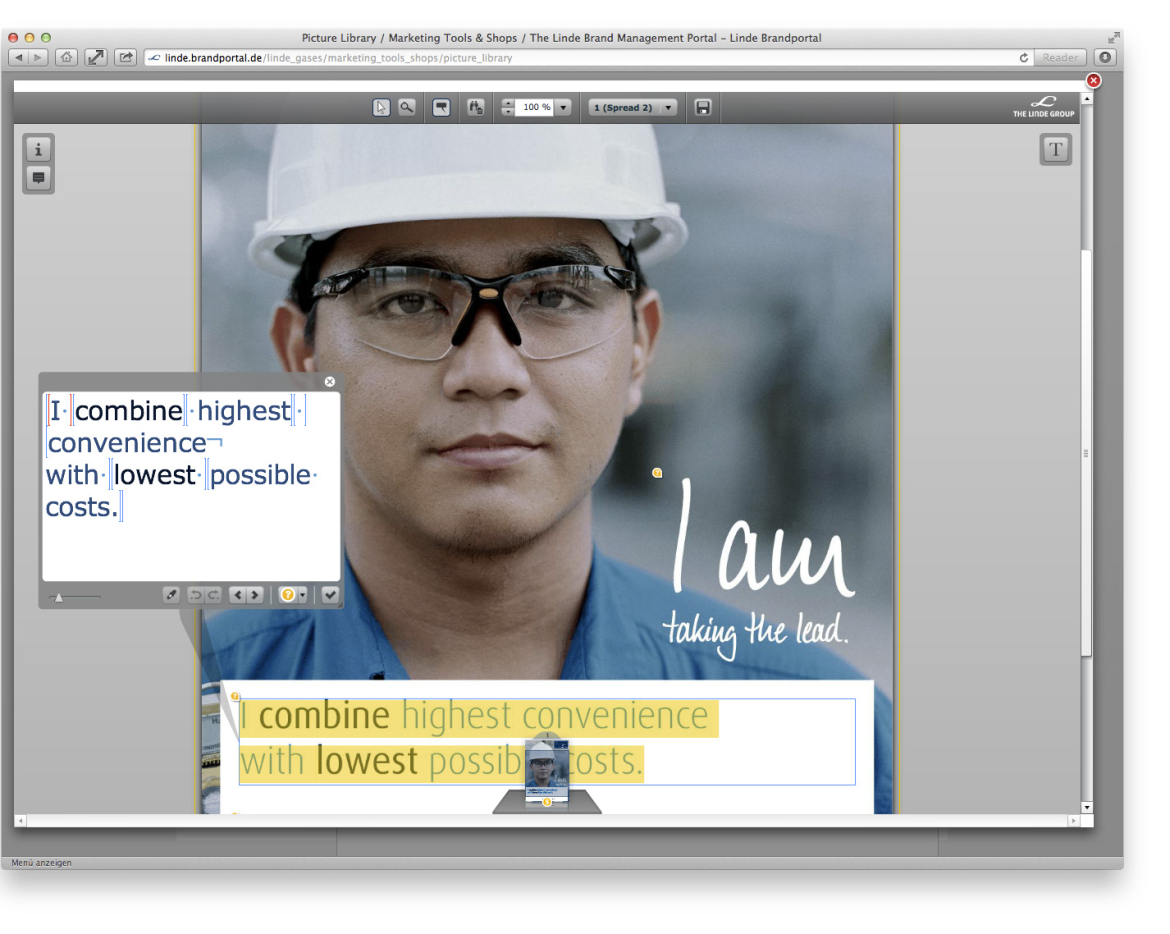Click the yellow note marker near 'I am'
Image resolution: width=1170 pixels, height=934 pixels.
(x=657, y=473)
